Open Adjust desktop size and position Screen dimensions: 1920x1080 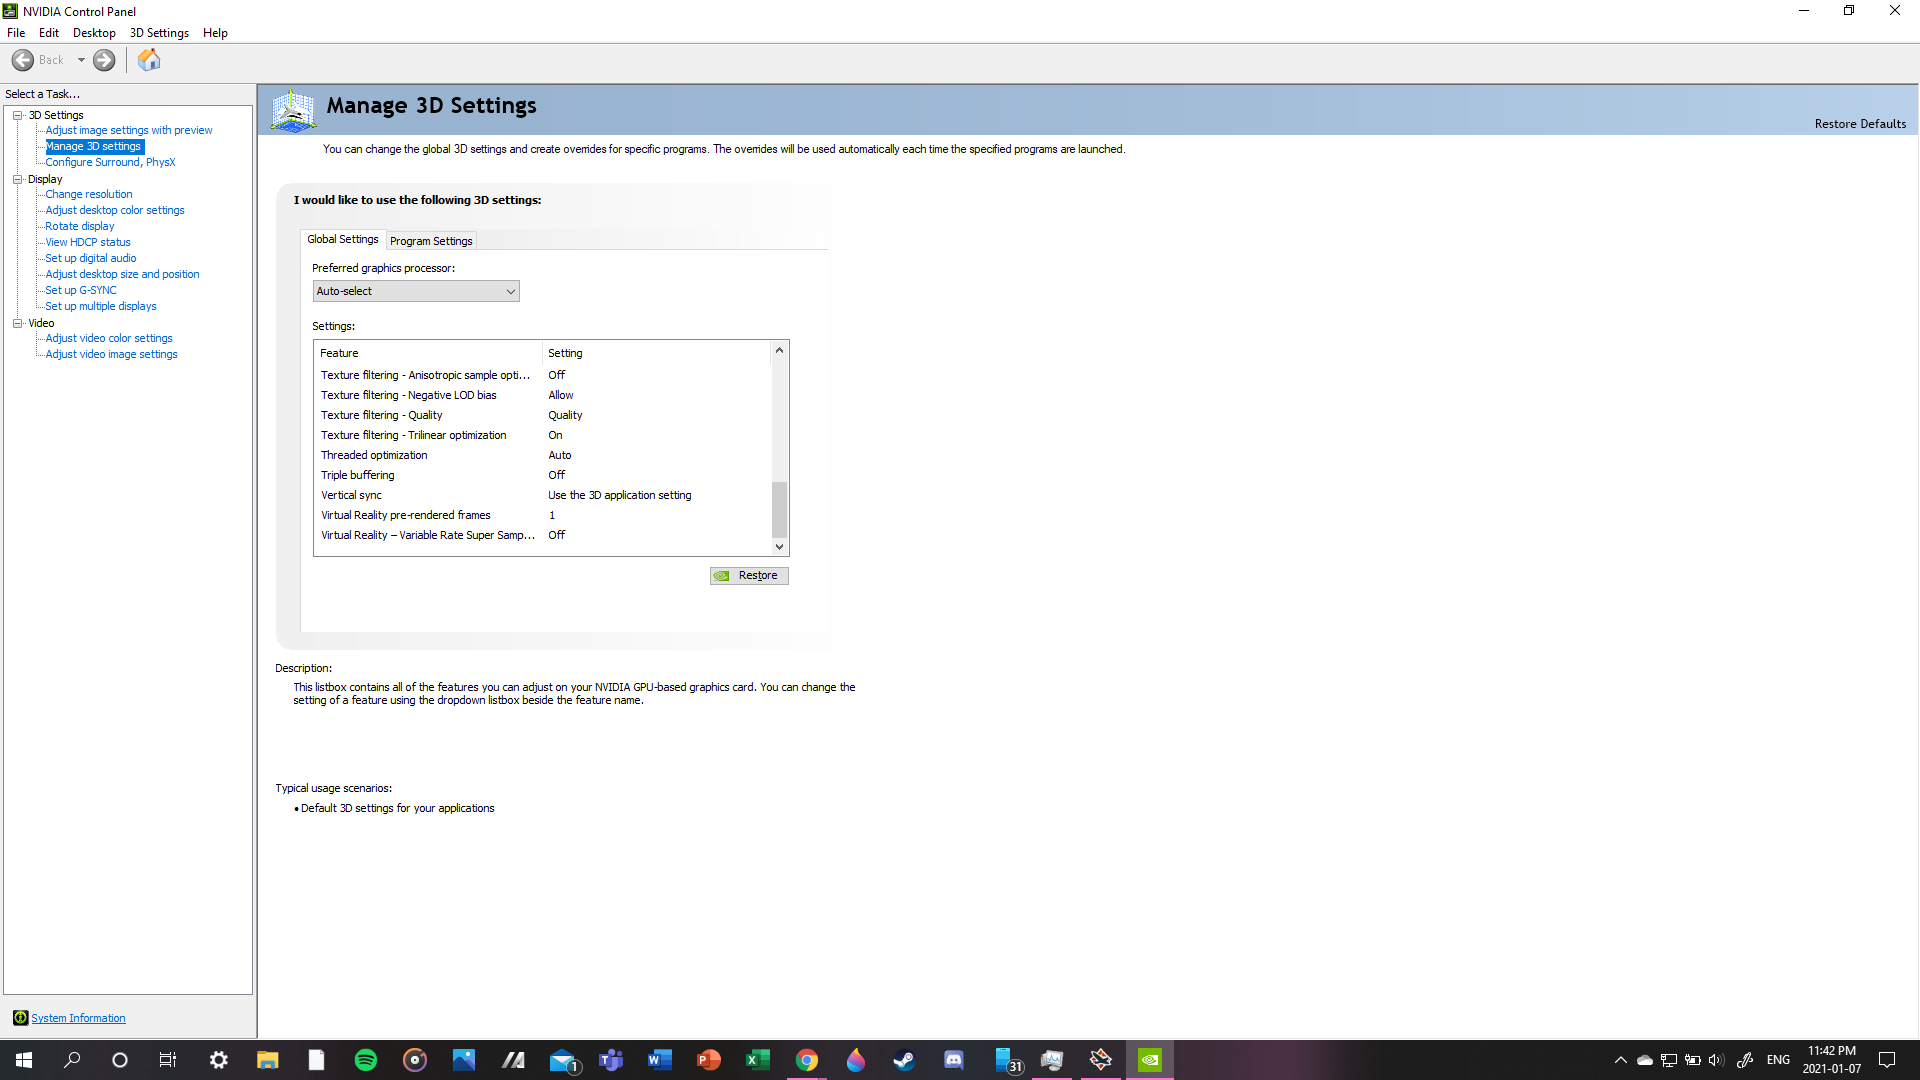pos(122,274)
